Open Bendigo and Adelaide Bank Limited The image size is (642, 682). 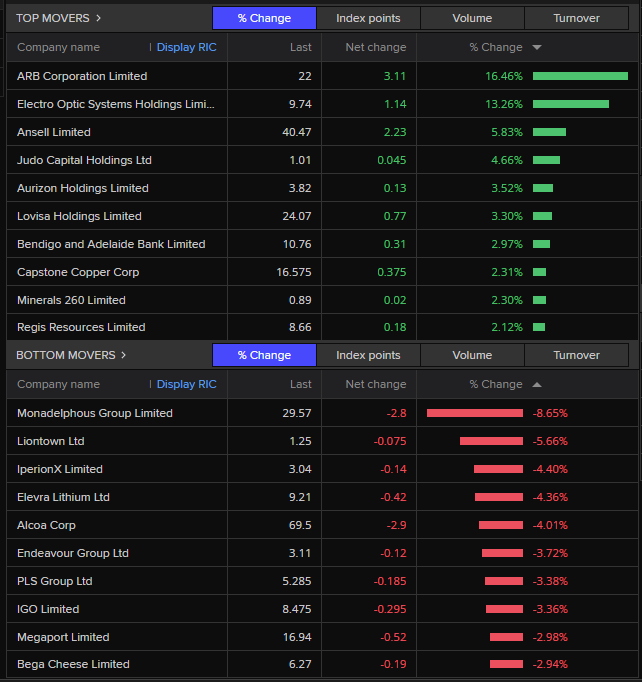point(111,244)
